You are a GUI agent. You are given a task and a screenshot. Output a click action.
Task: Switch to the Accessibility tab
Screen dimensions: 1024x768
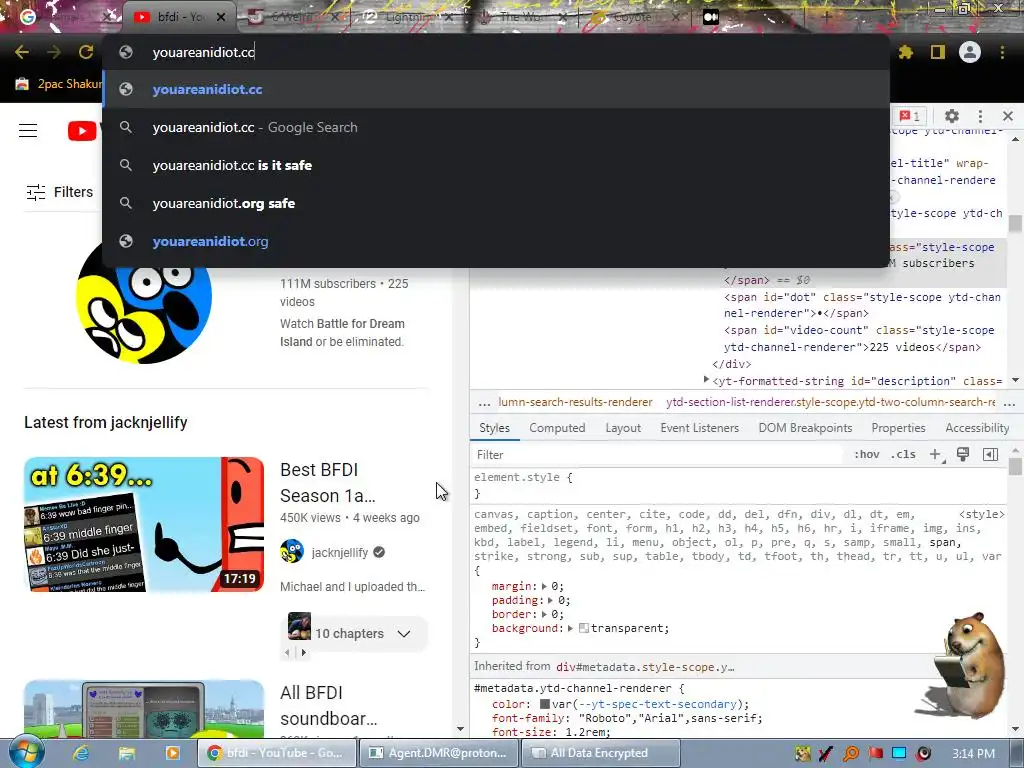click(977, 428)
